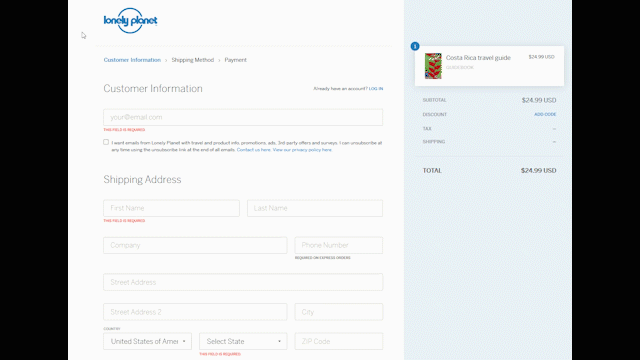Focus the First Name field
The width and height of the screenshot is (640, 360).
point(171,208)
